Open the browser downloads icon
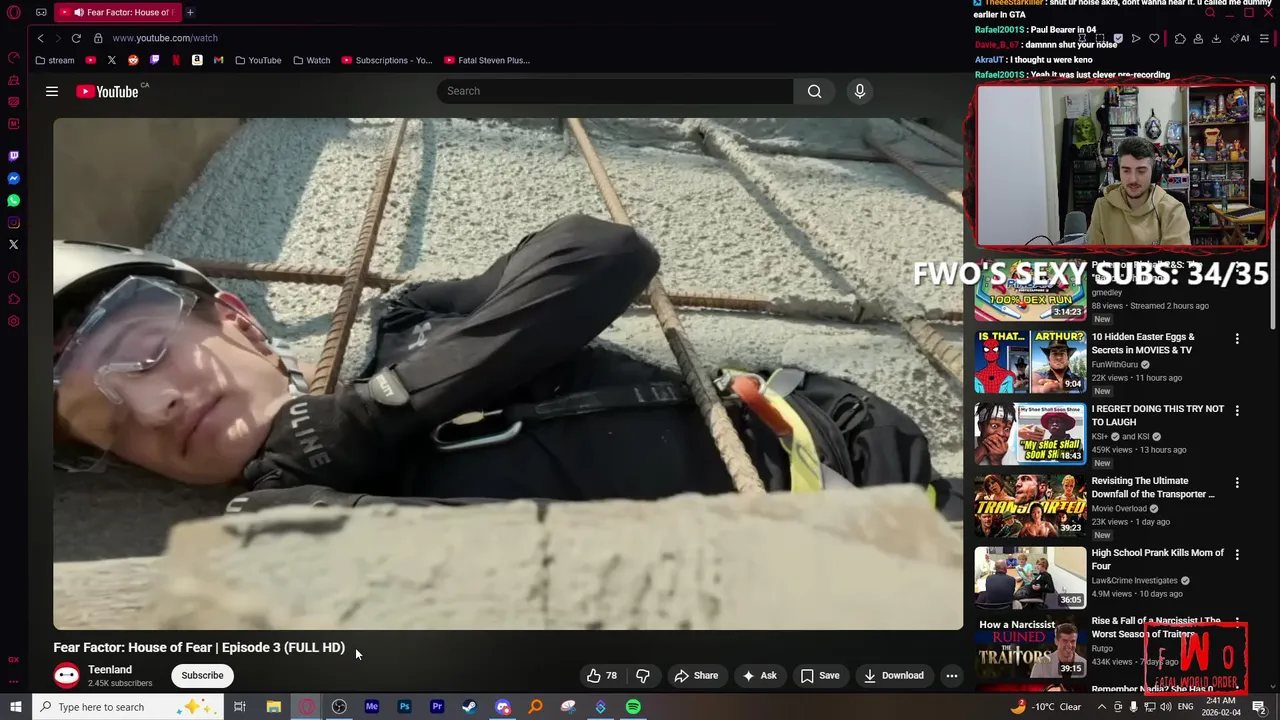Viewport: 1280px width, 720px height. 1216,38
